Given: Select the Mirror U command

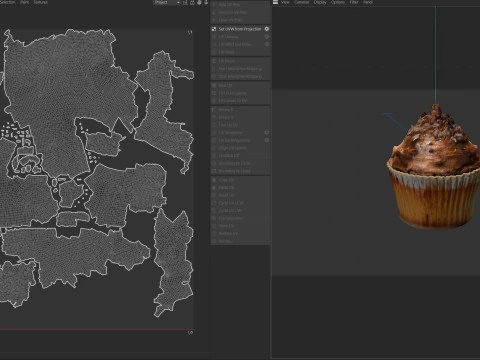Looking at the screenshot, I should 240,110.
